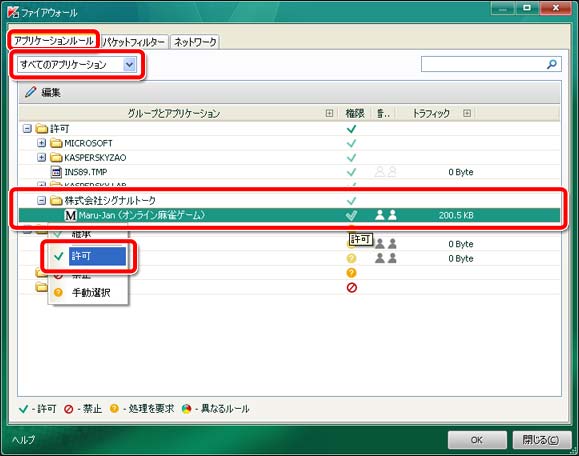
Task: Expand the KASPERSKYZAO folder
Action: [41, 158]
